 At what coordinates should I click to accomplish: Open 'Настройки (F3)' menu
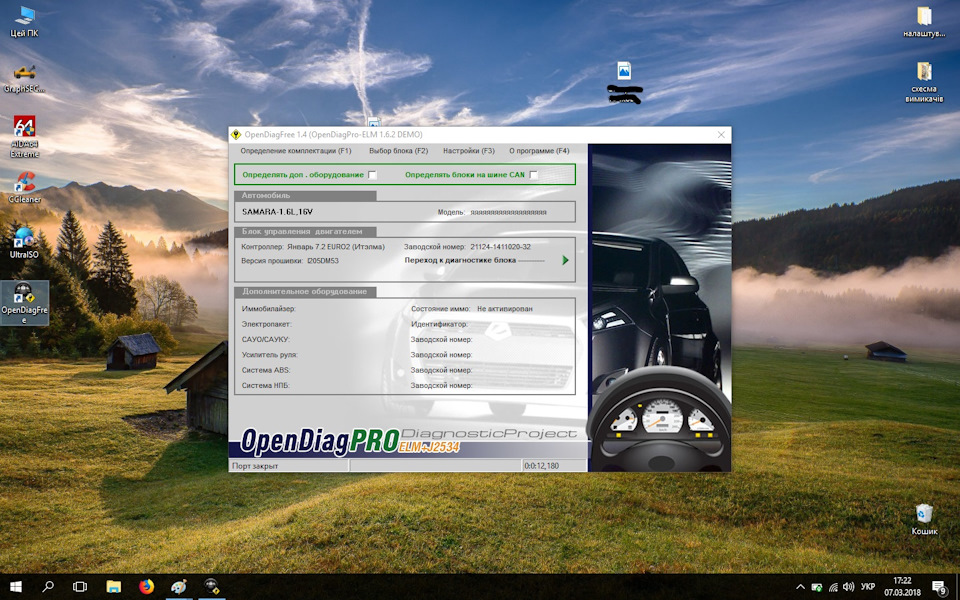coord(468,151)
